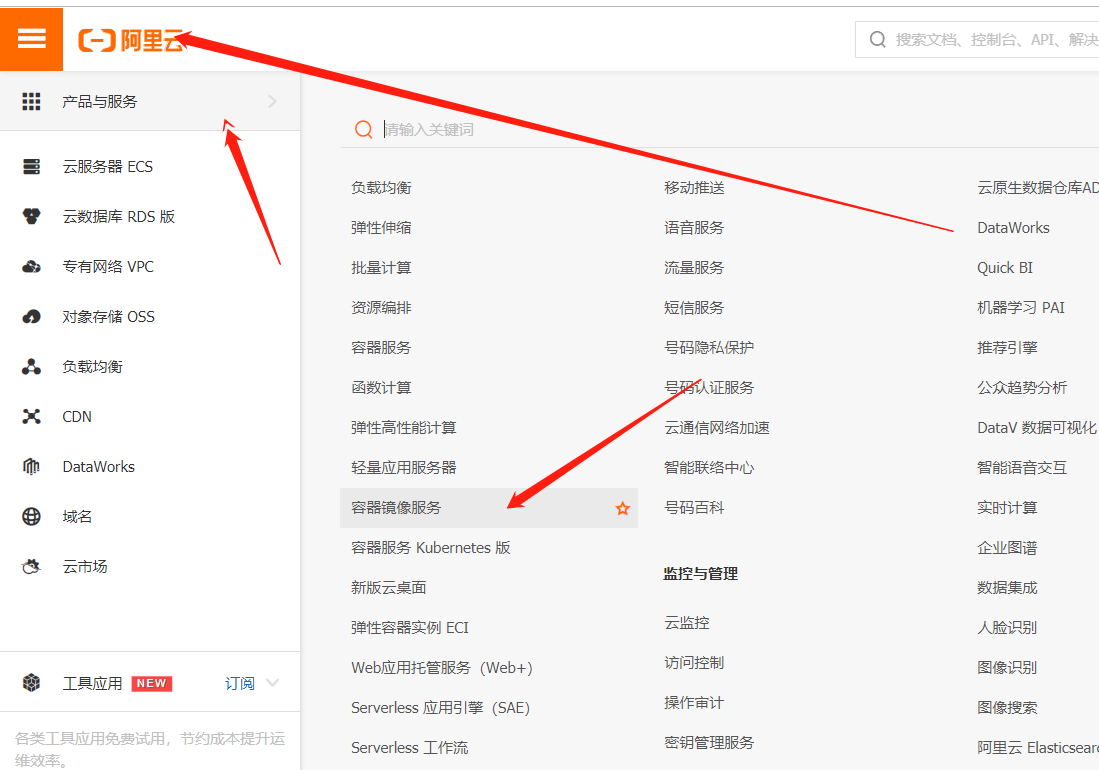This screenshot has height=770, width=1099.
Task: Open 弹性高性能计算 product link
Action: pyautogui.click(x=404, y=427)
